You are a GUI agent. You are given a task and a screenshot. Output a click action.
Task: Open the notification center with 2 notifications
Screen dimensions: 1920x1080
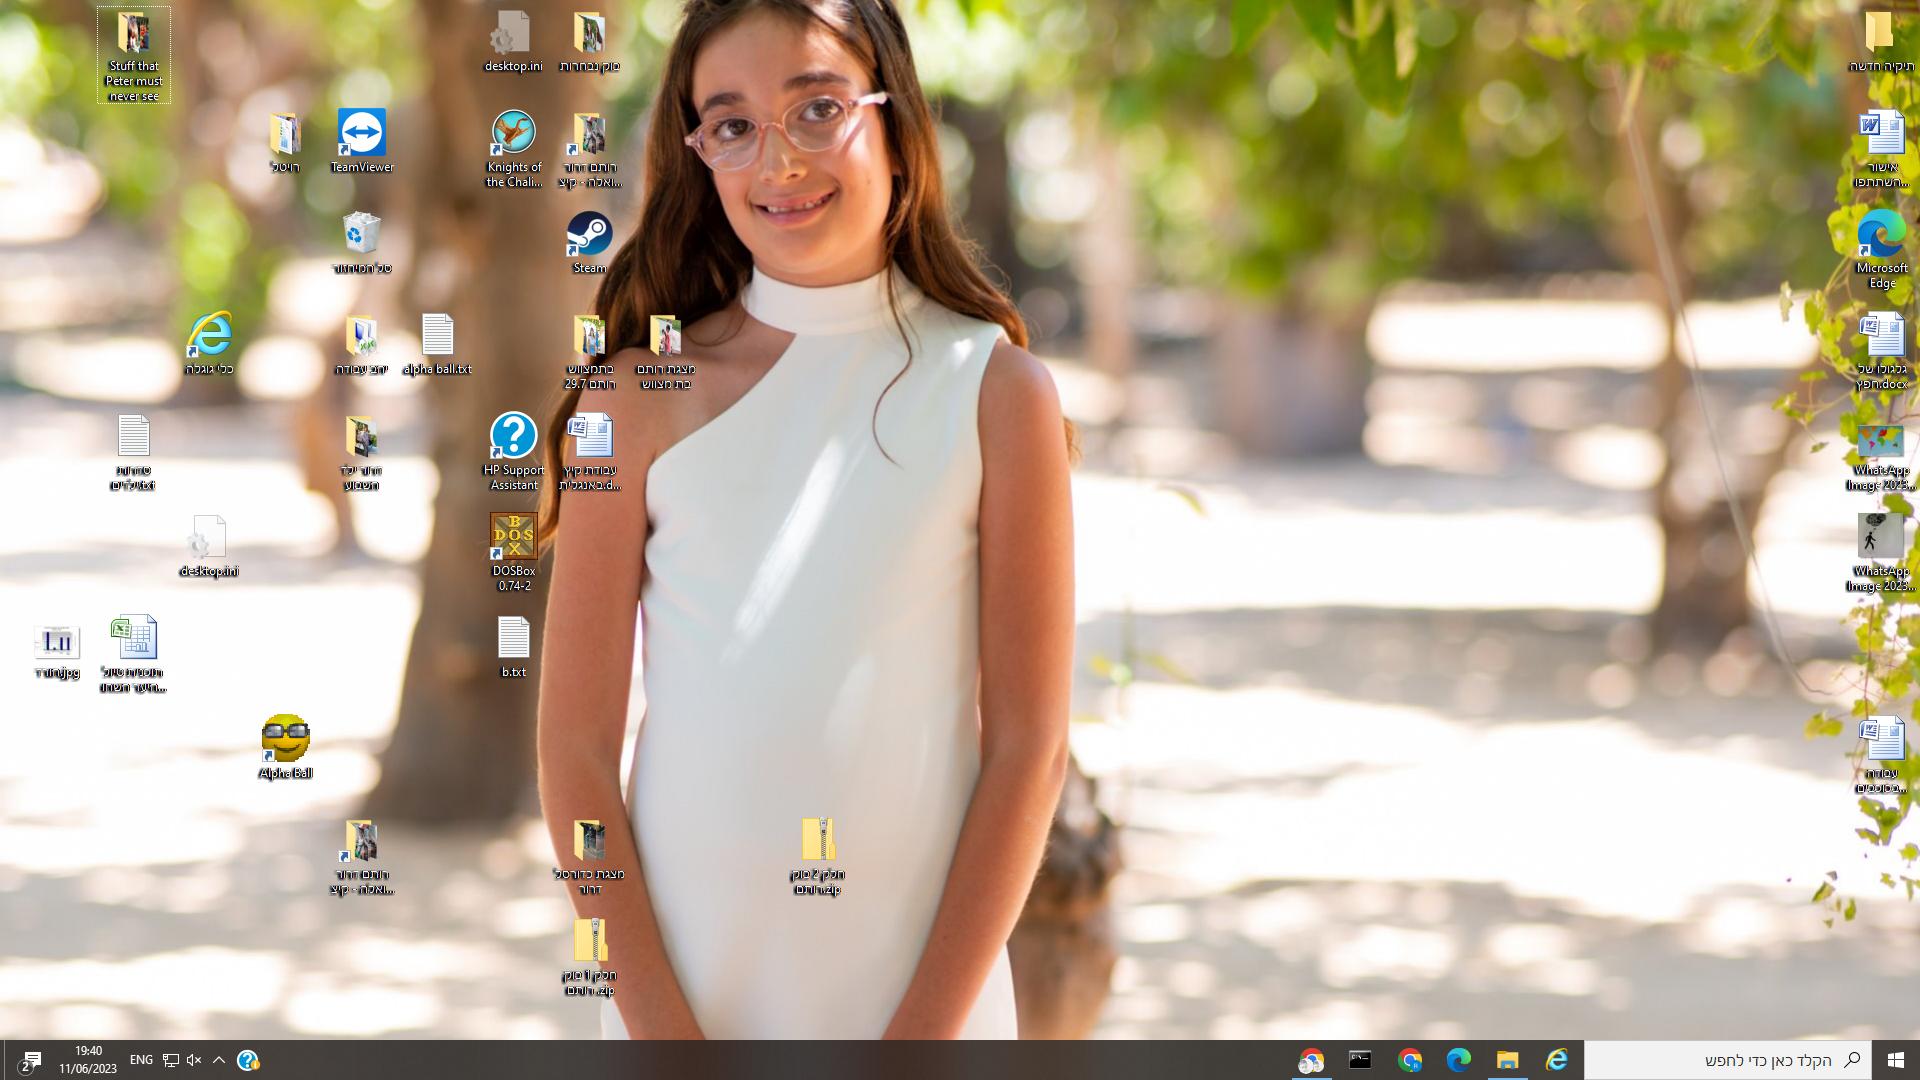[30, 1060]
